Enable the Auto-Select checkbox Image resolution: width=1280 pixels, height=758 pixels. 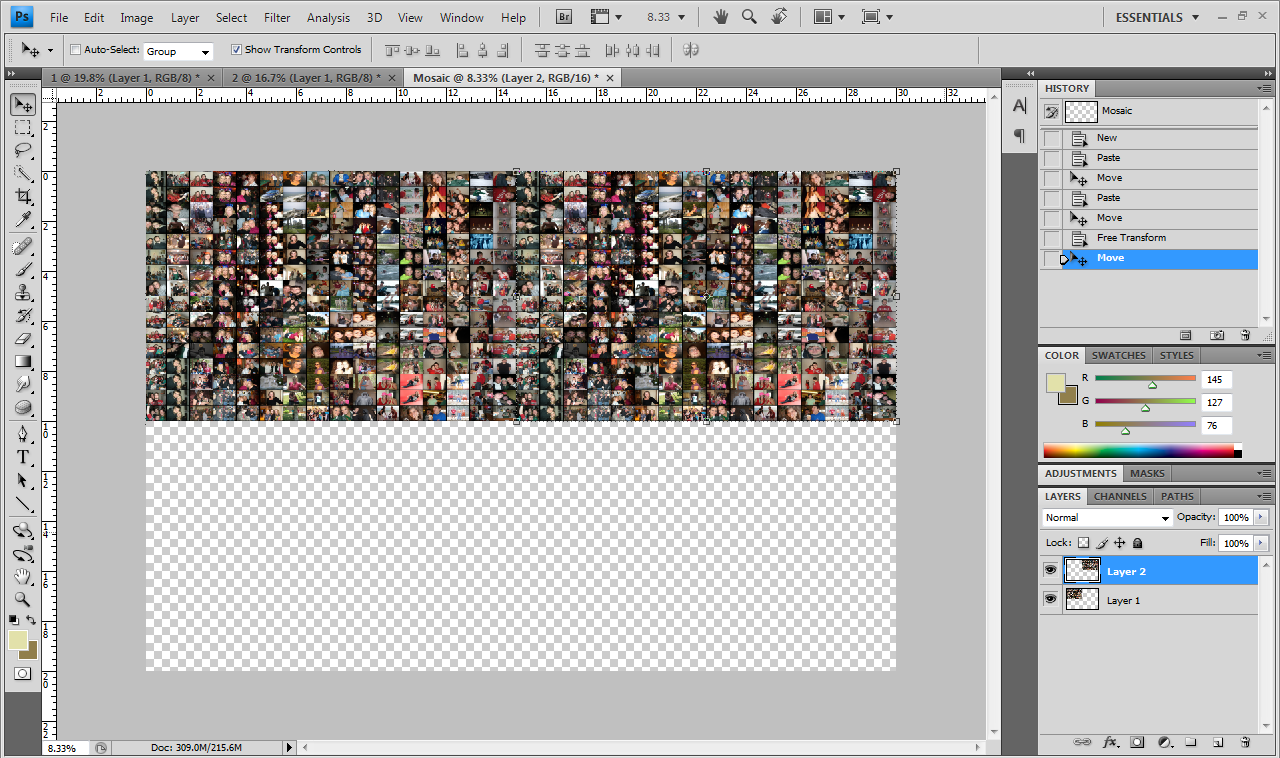(x=76, y=50)
